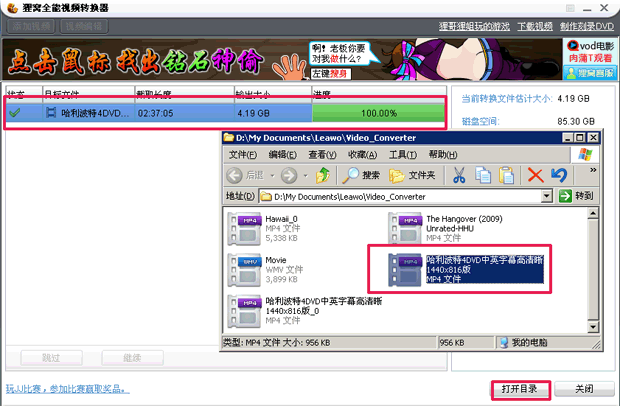Click the 100.00% progress bar

(378, 113)
